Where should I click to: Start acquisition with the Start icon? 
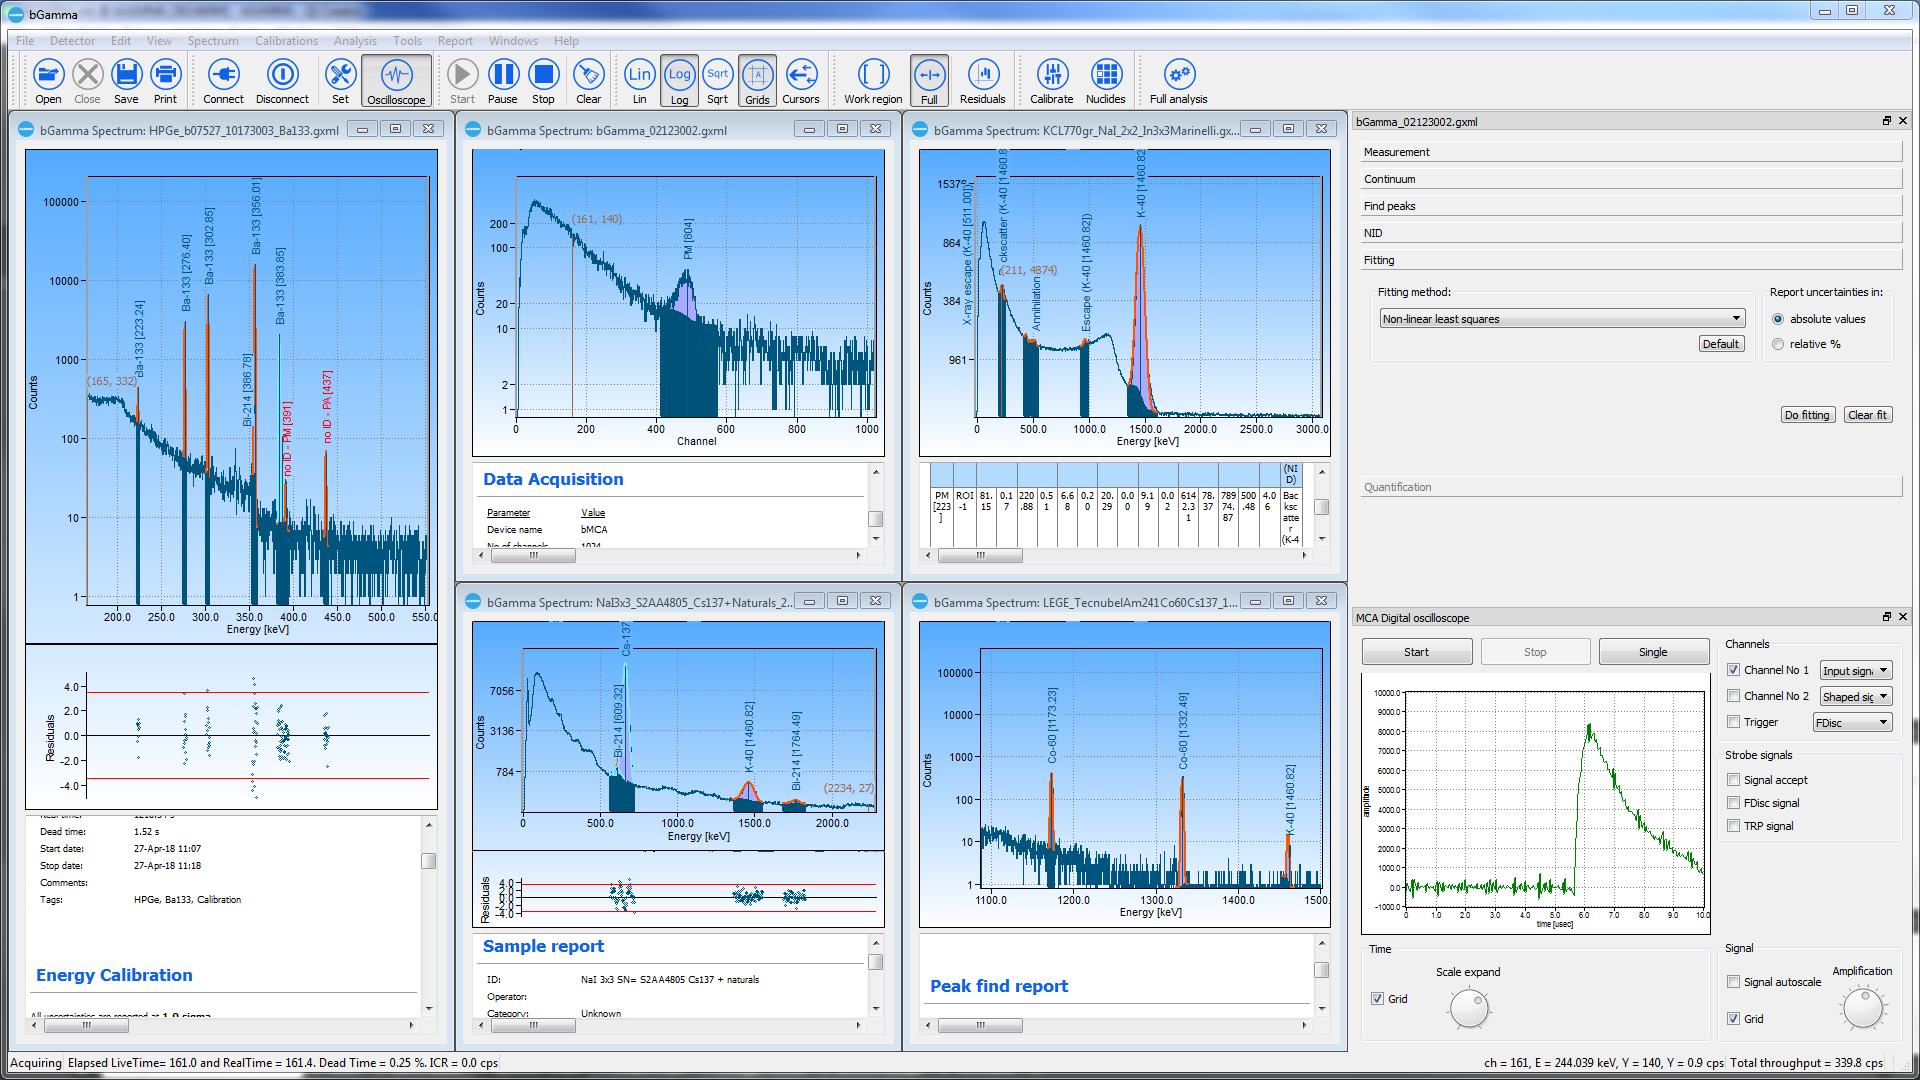[462, 81]
